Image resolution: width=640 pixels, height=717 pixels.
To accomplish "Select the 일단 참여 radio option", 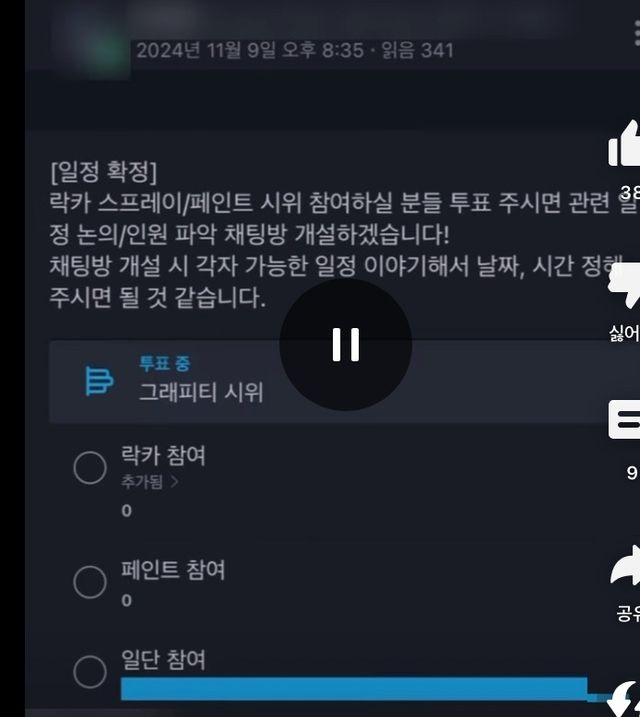I will click(90, 672).
